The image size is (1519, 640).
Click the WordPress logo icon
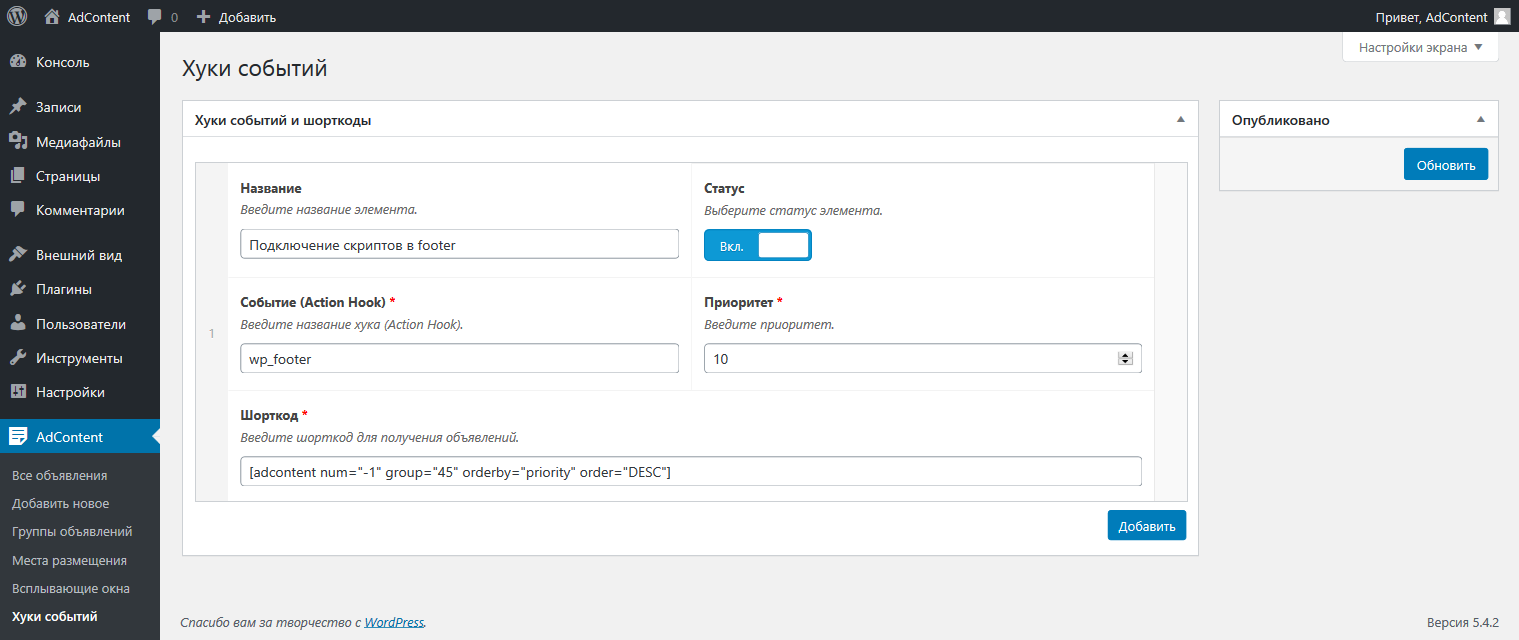[17, 16]
